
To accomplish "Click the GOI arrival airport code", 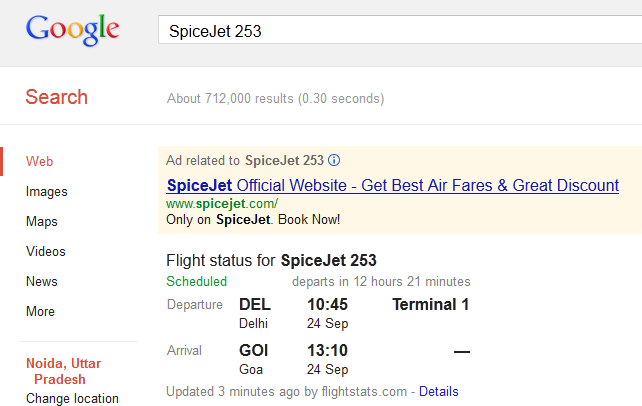I will pos(254,351).
